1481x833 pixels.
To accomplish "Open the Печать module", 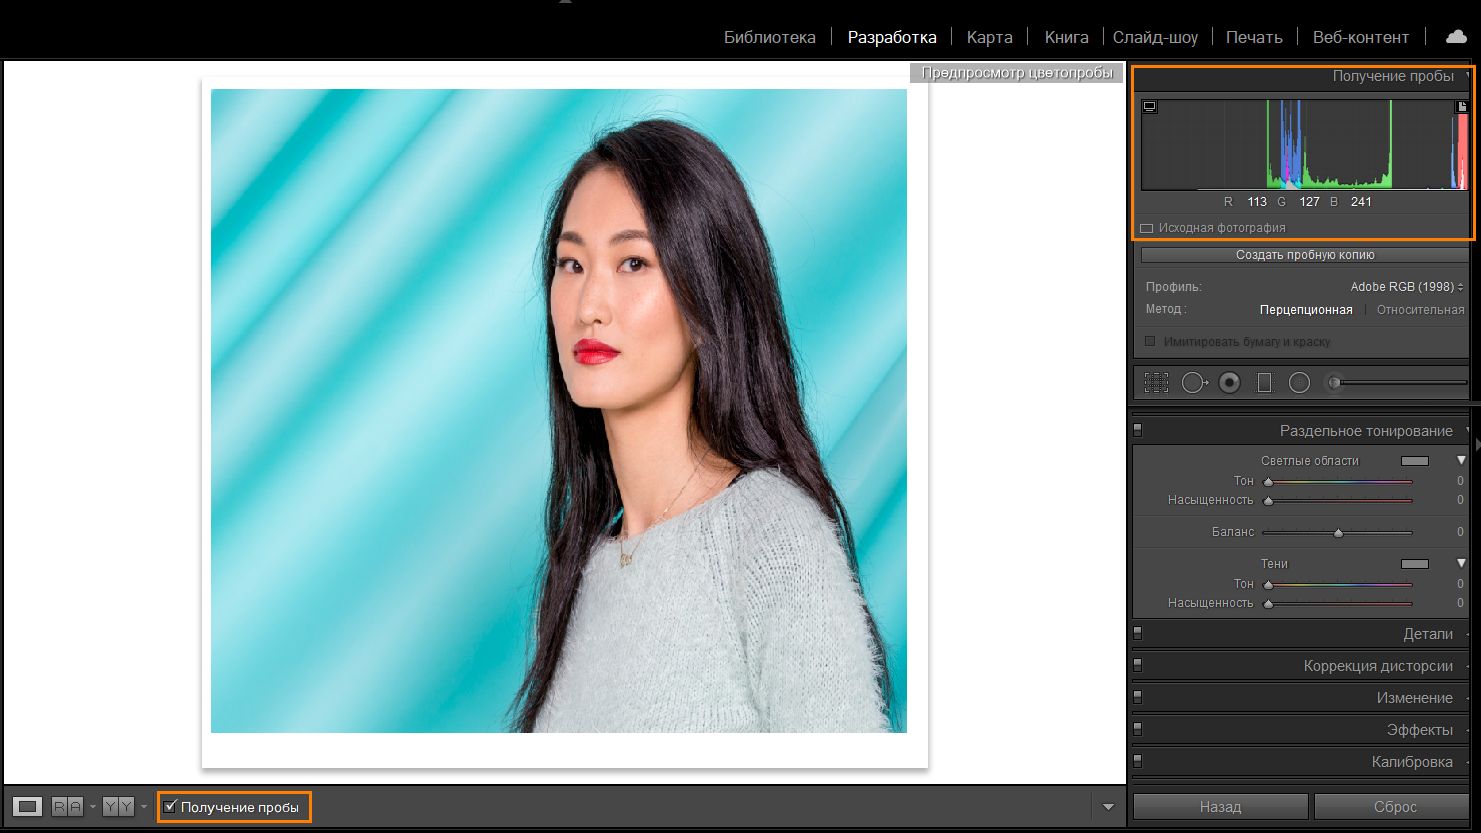I will pos(1254,36).
